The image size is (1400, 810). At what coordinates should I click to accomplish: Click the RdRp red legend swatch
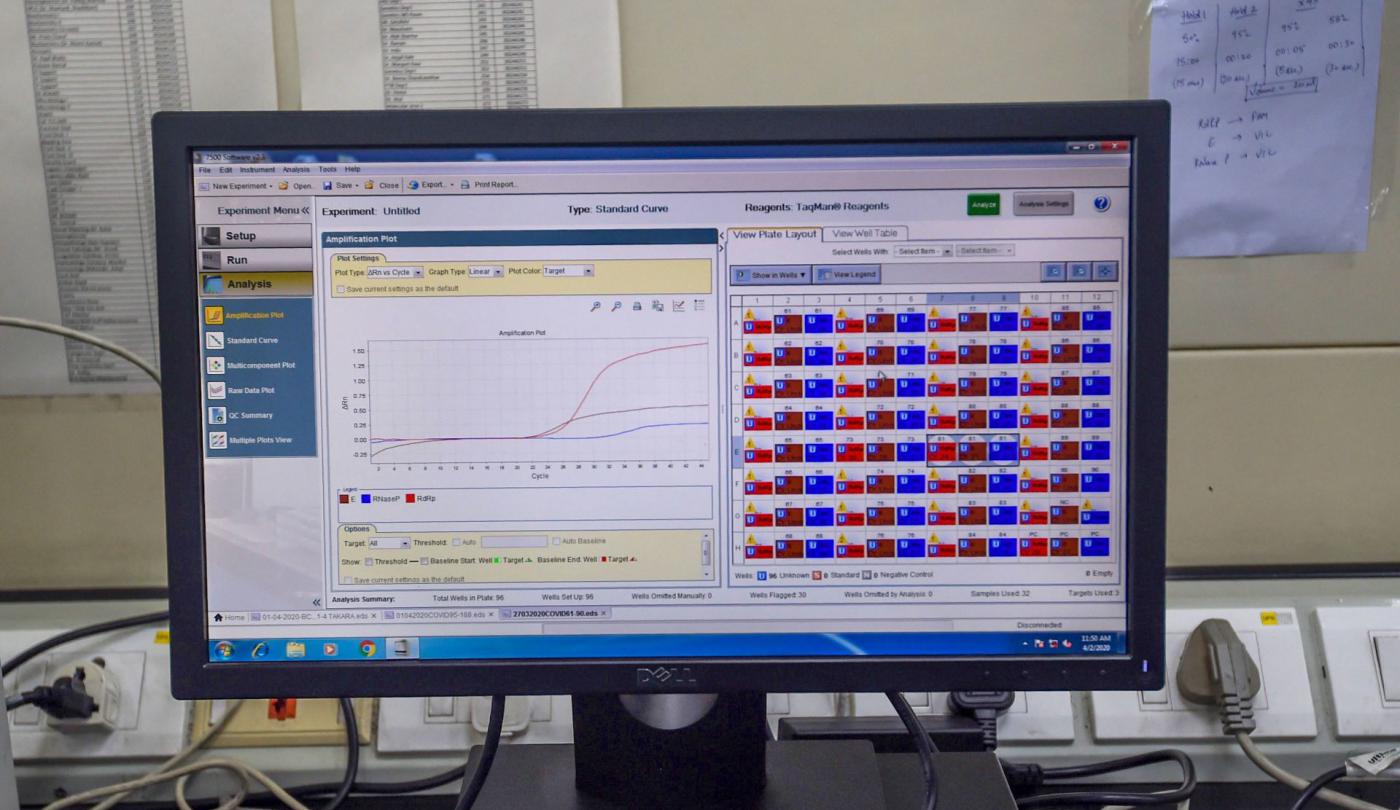click(x=410, y=498)
